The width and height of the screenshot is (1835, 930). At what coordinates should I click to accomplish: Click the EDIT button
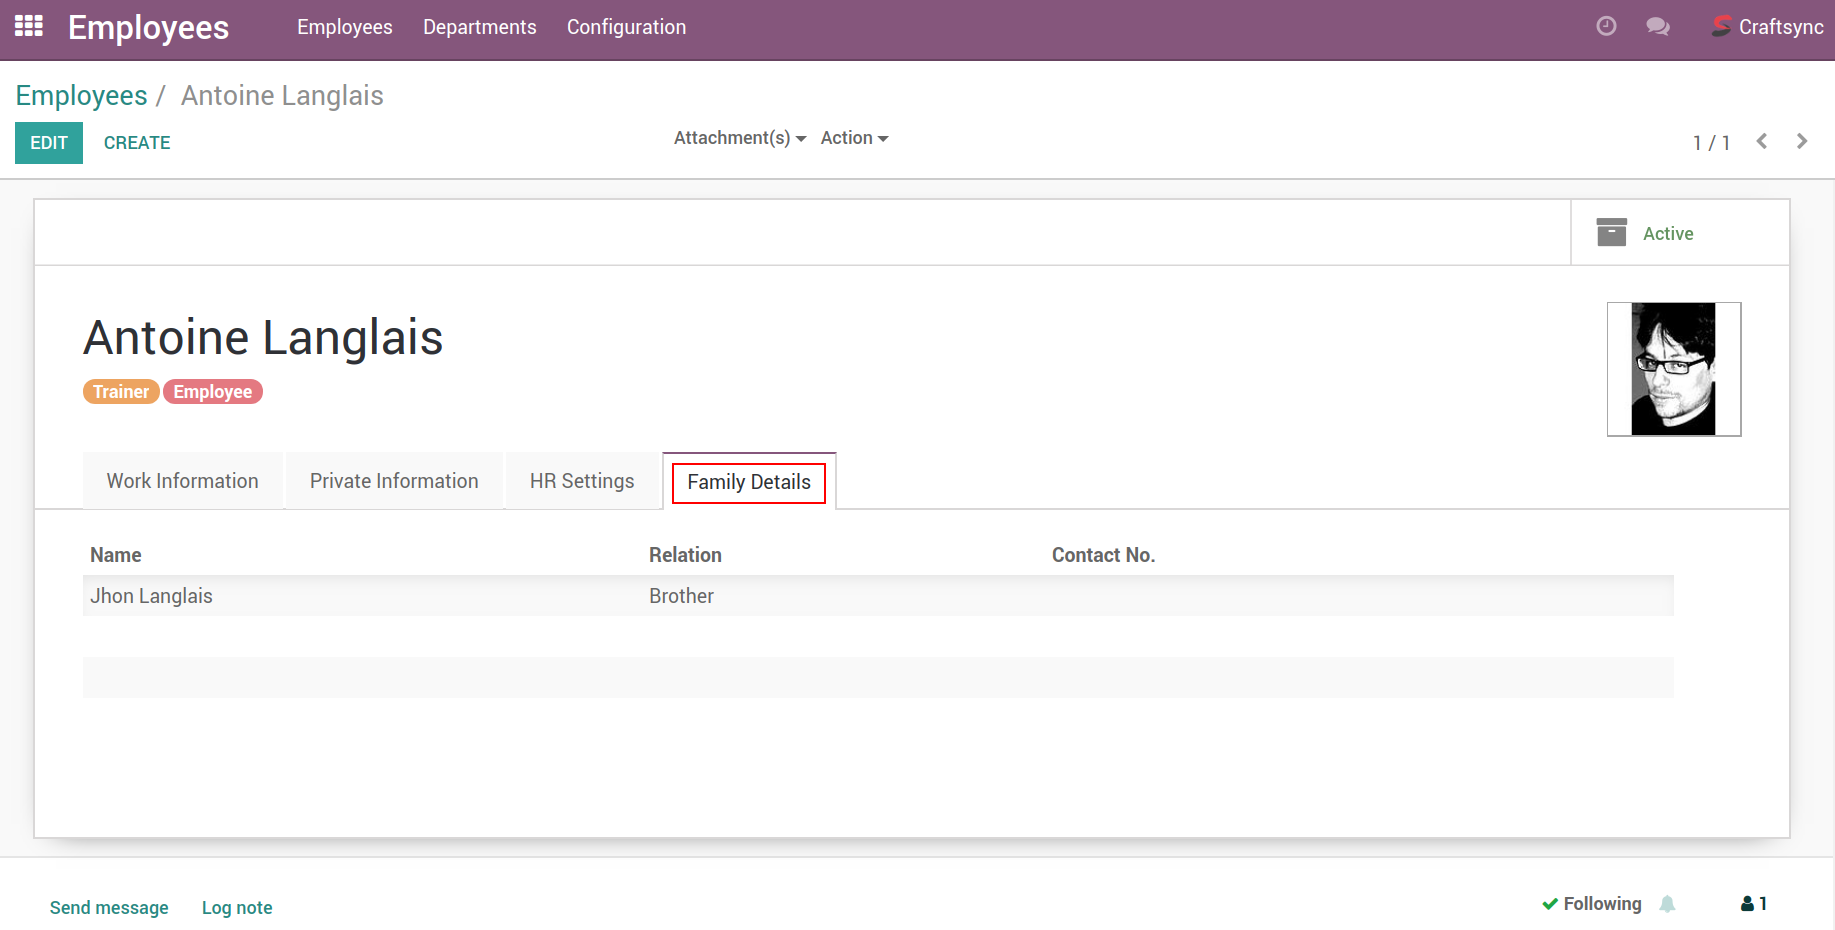(49, 143)
